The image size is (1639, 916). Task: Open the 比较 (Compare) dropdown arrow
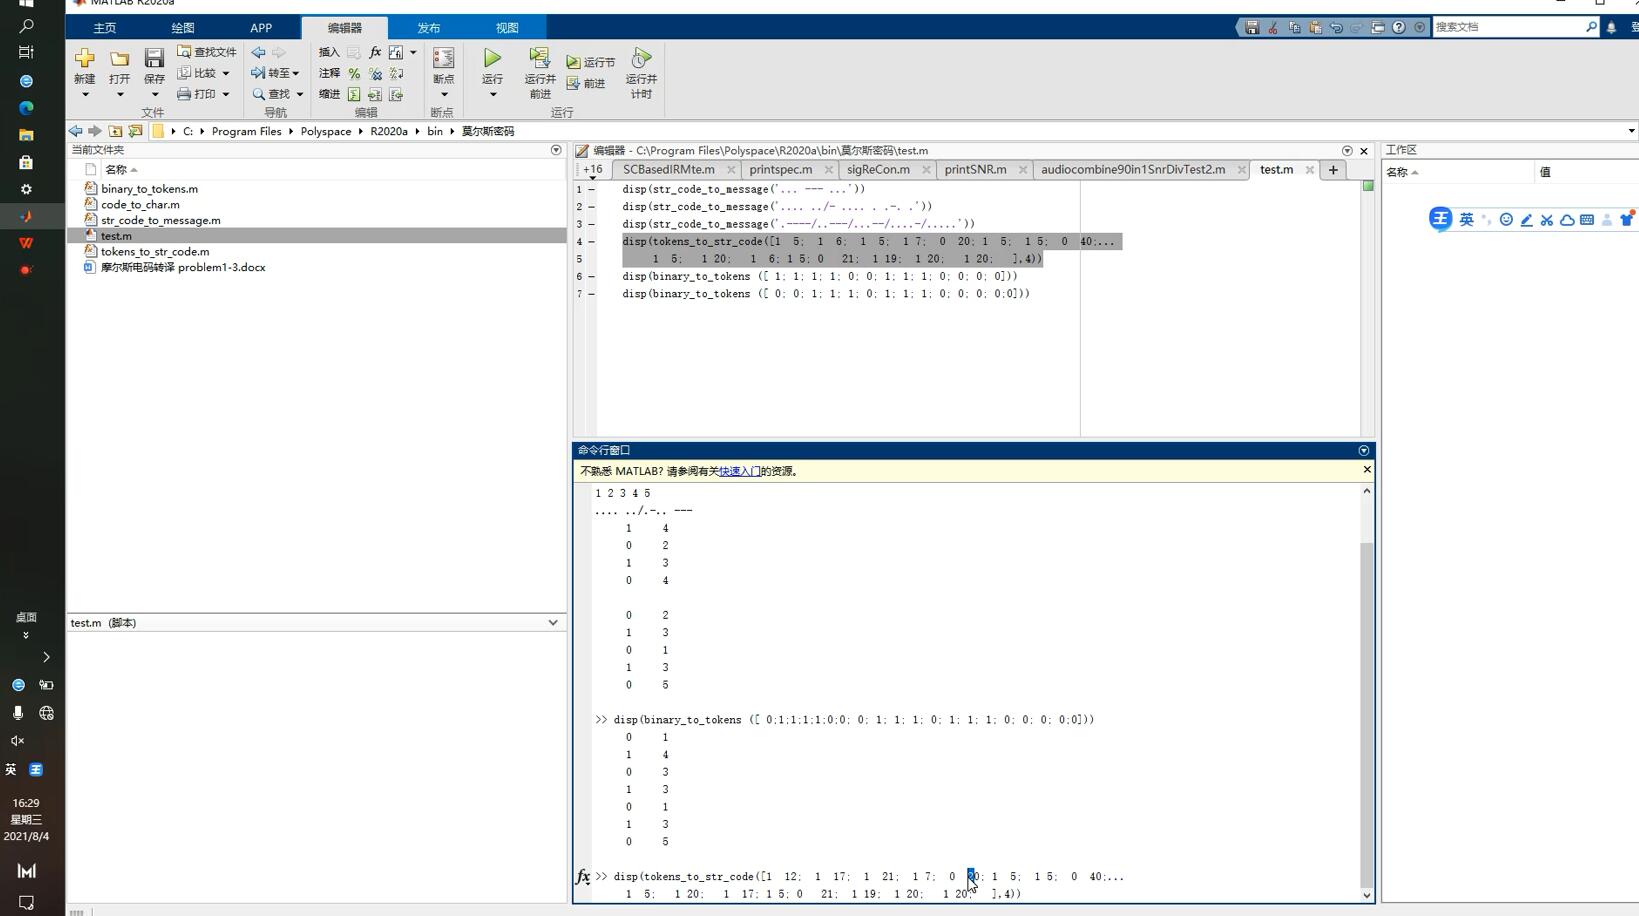click(226, 73)
